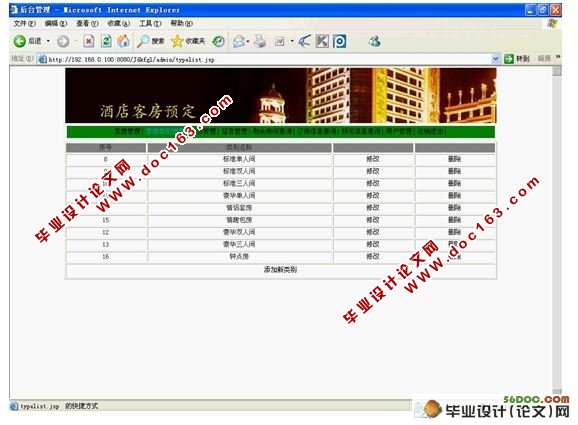Viewport: 578px width, 425px height.
Task: Click the gray K toolbar icon
Action: pyautogui.click(x=322, y=41)
